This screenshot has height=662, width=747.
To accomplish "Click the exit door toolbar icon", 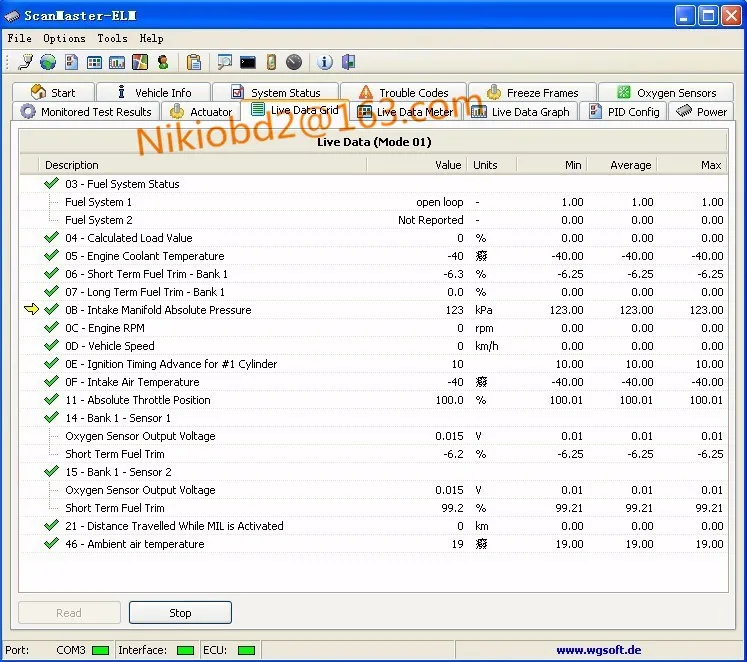I will pos(348,62).
